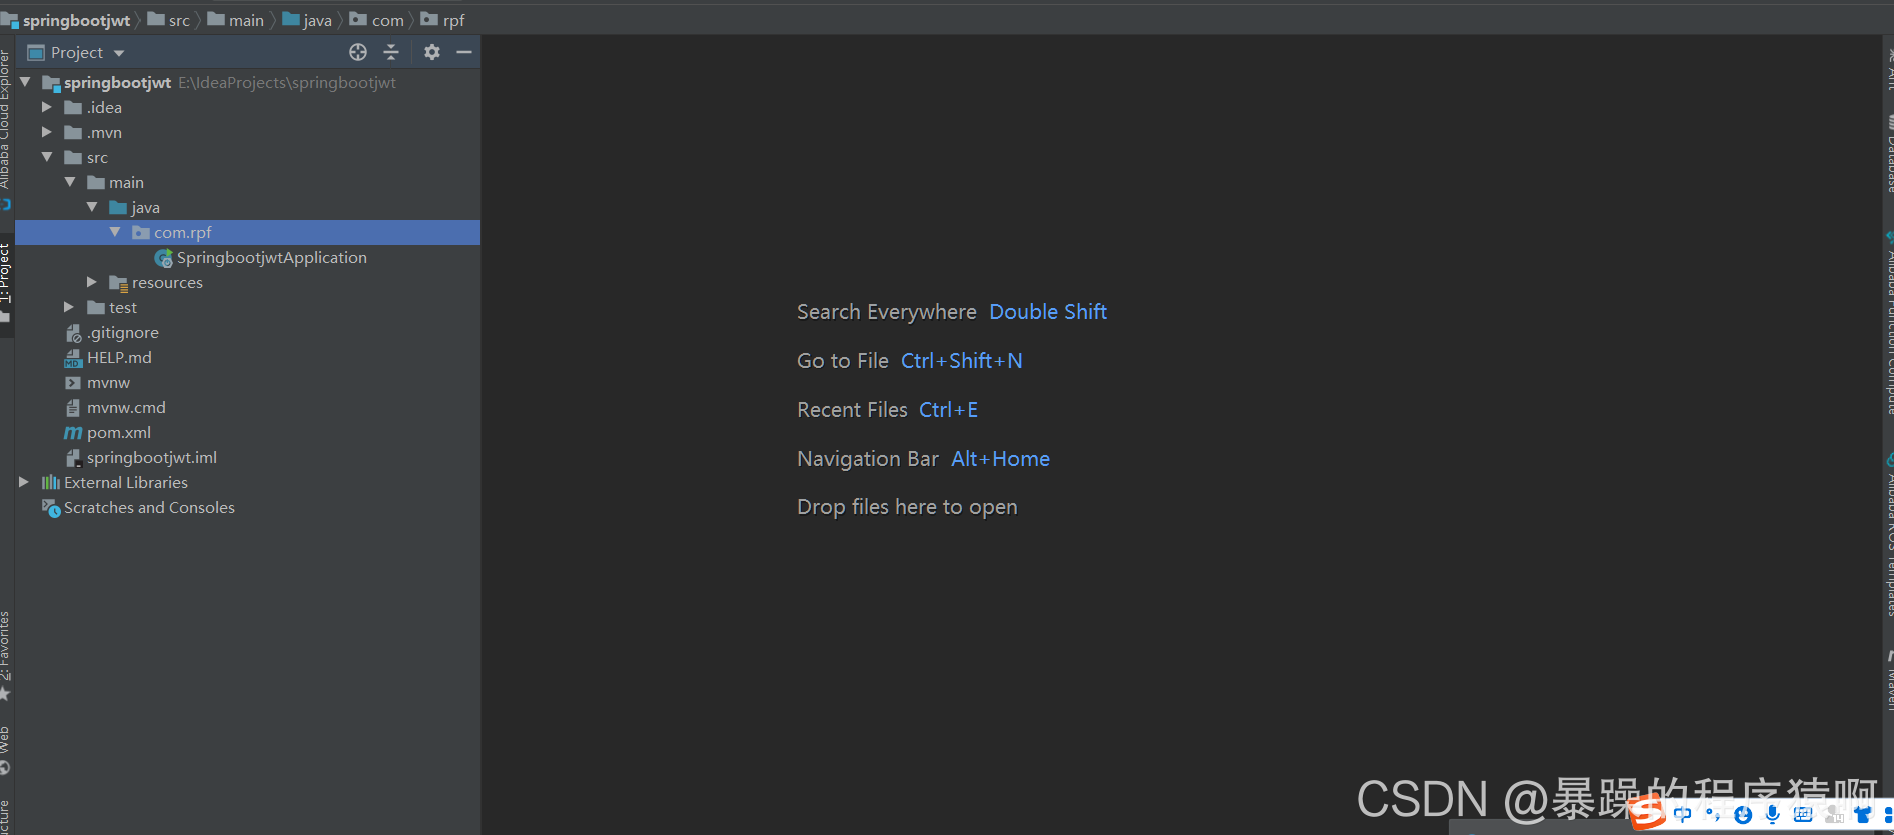This screenshot has height=835, width=1894.
Task: Select the External Libraries label
Action: tap(126, 482)
